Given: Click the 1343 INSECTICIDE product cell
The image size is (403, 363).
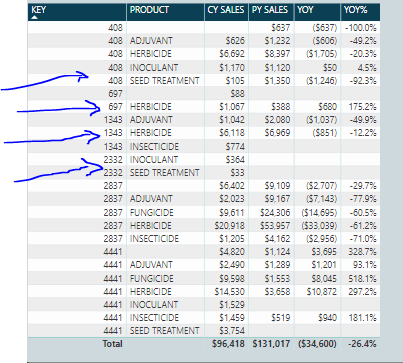Looking at the screenshot, I should (154, 146).
